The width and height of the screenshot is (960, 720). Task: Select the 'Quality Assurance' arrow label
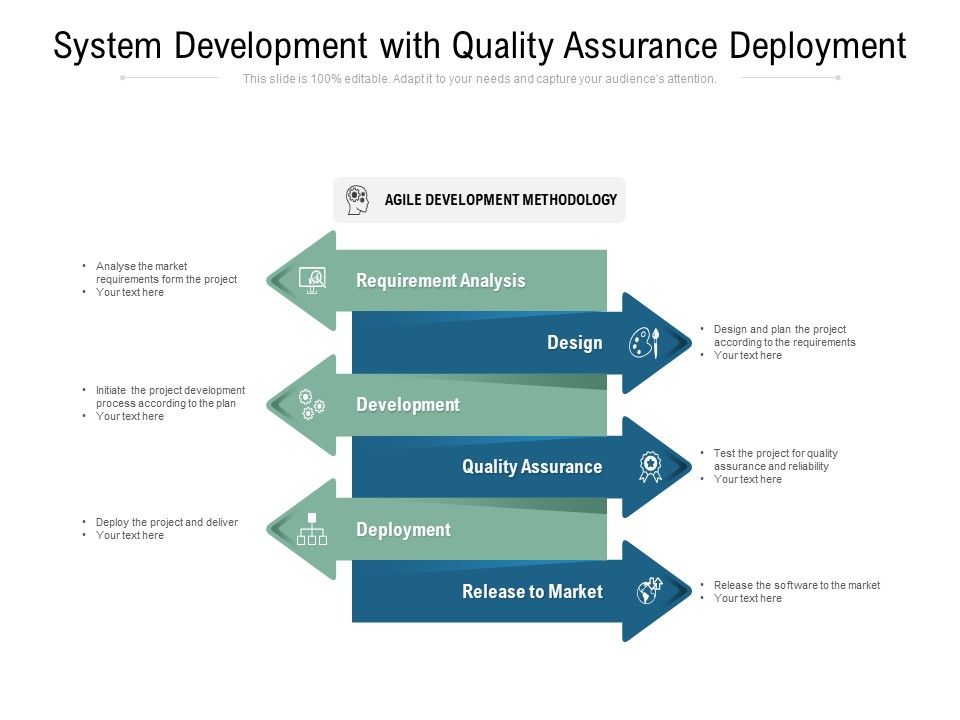(532, 467)
